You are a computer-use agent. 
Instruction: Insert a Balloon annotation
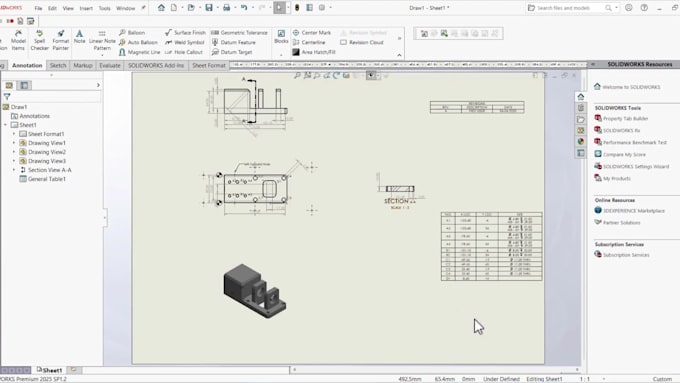pos(132,33)
